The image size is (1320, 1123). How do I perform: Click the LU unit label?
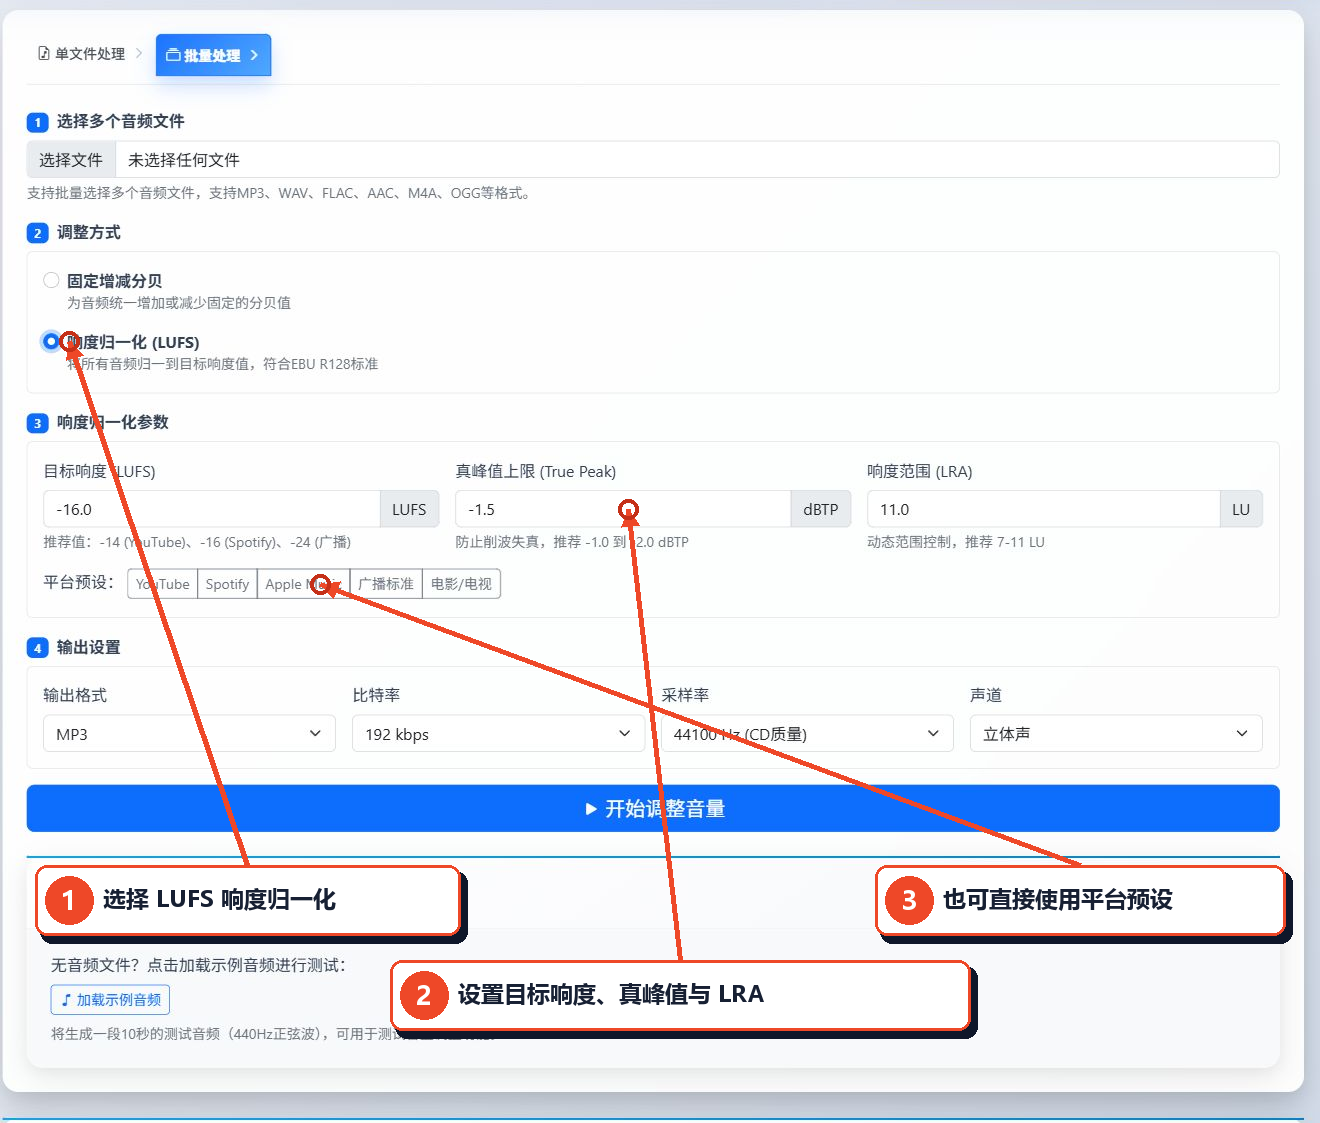coord(1241,509)
